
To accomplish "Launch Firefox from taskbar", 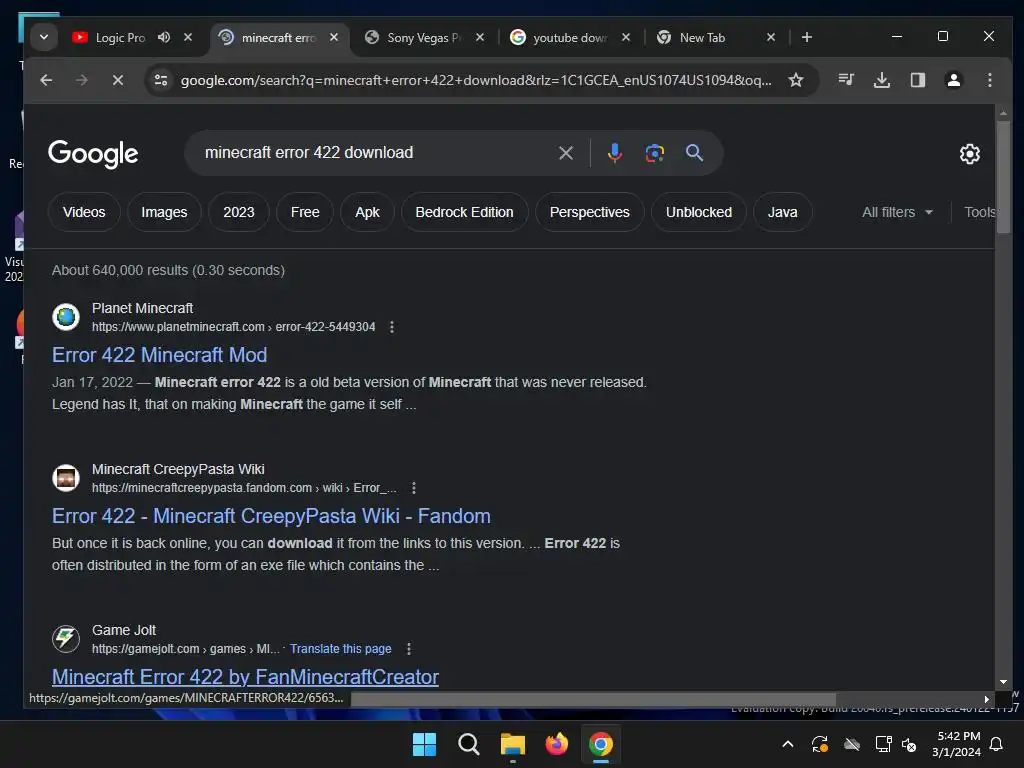I will (556, 744).
